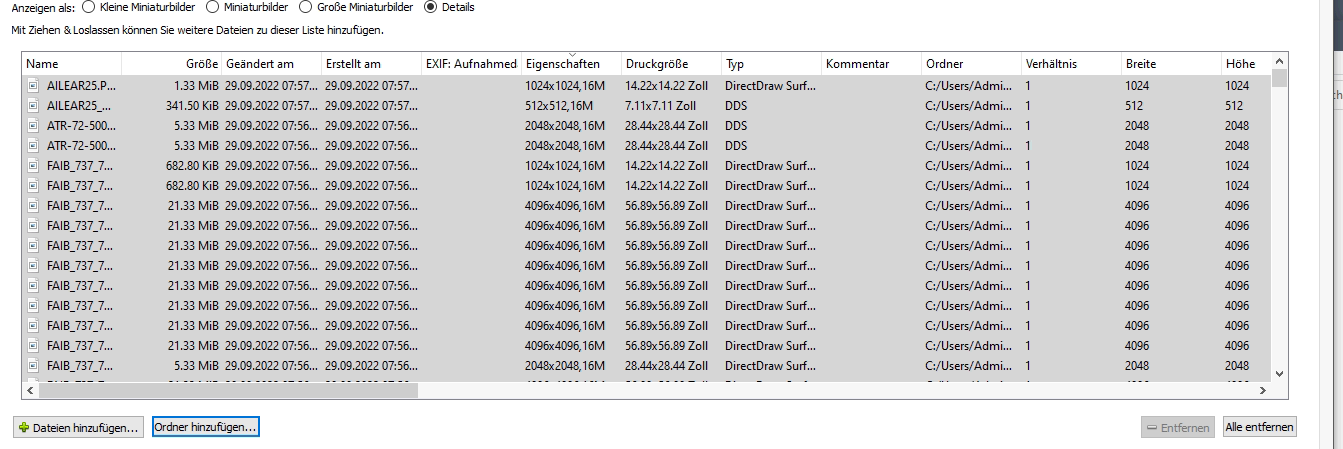Click the Typ column header

click(x=768, y=64)
